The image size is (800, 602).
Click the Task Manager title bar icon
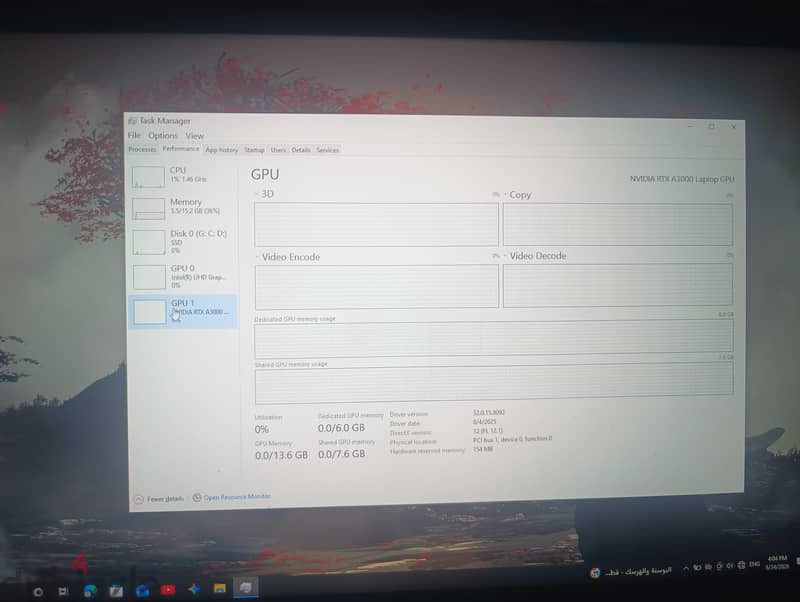coord(133,120)
